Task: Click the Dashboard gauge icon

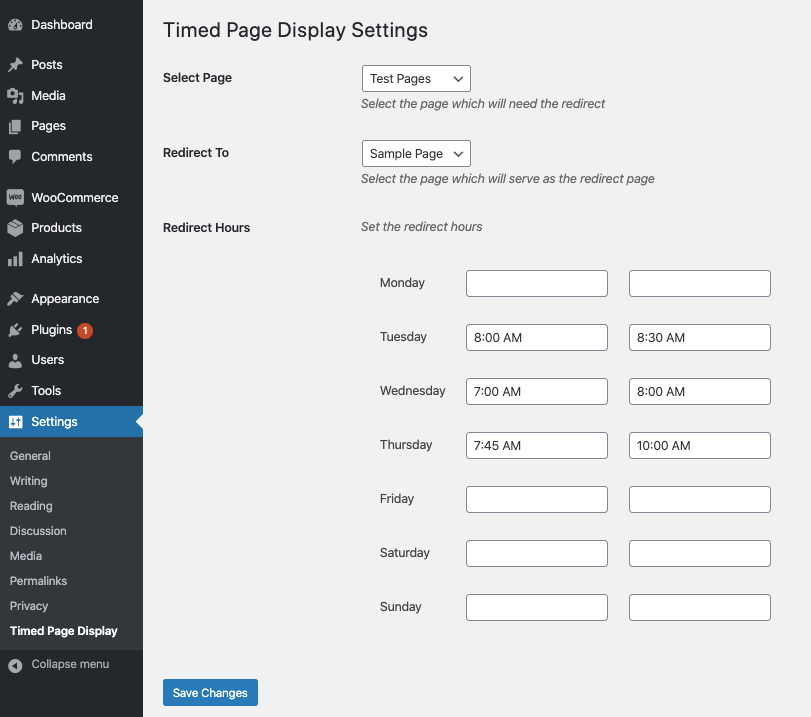Action: (x=15, y=25)
